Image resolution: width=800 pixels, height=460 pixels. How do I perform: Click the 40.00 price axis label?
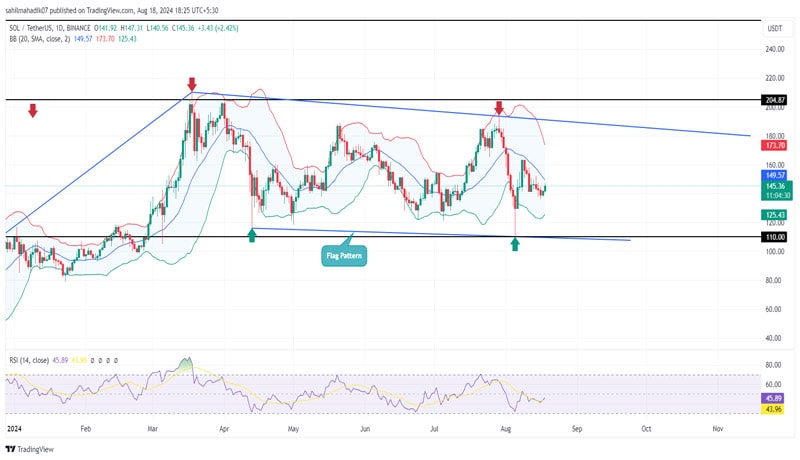coord(773,338)
